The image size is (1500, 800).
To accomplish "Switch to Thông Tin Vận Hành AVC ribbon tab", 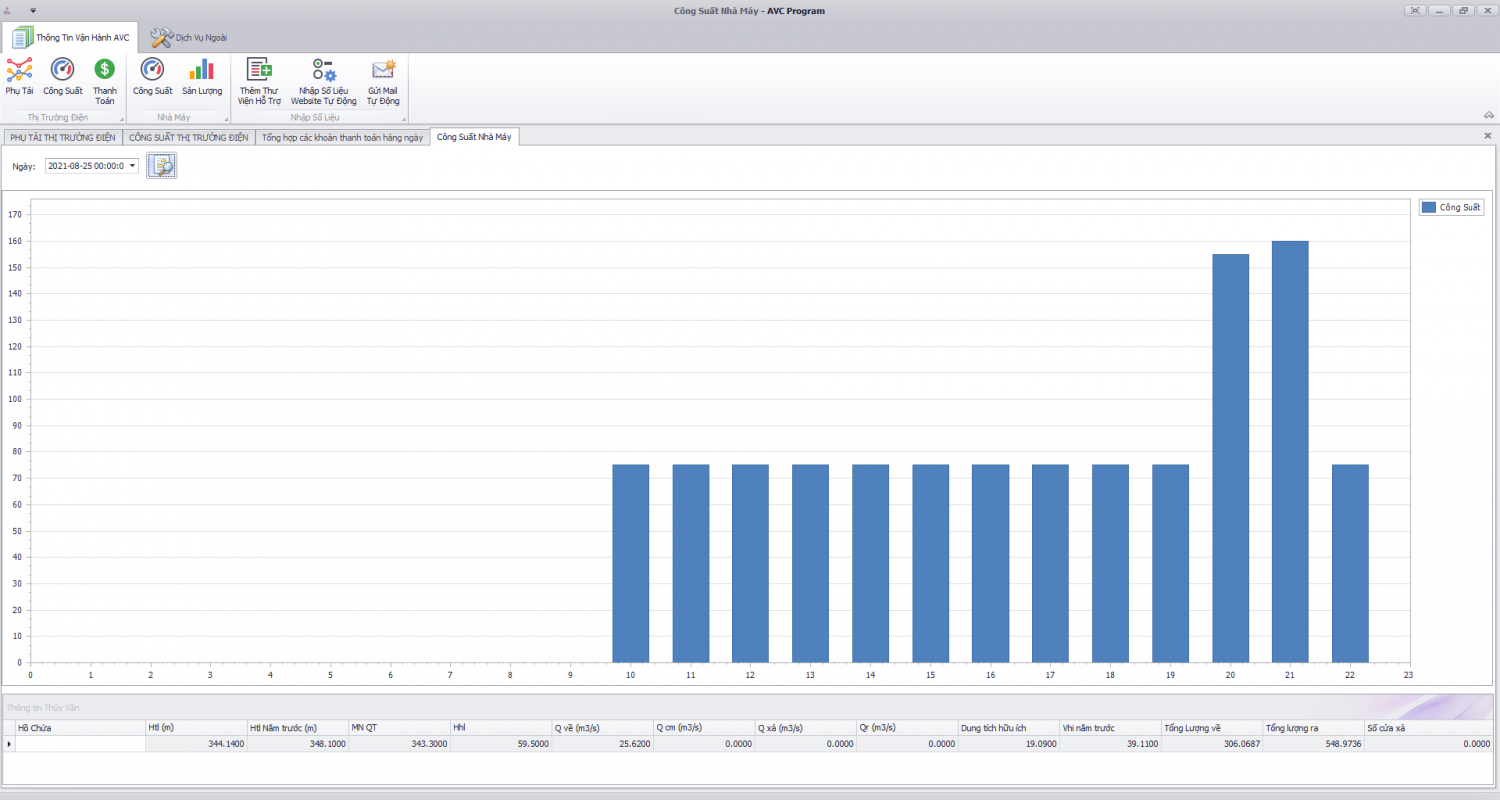I will (x=71, y=38).
